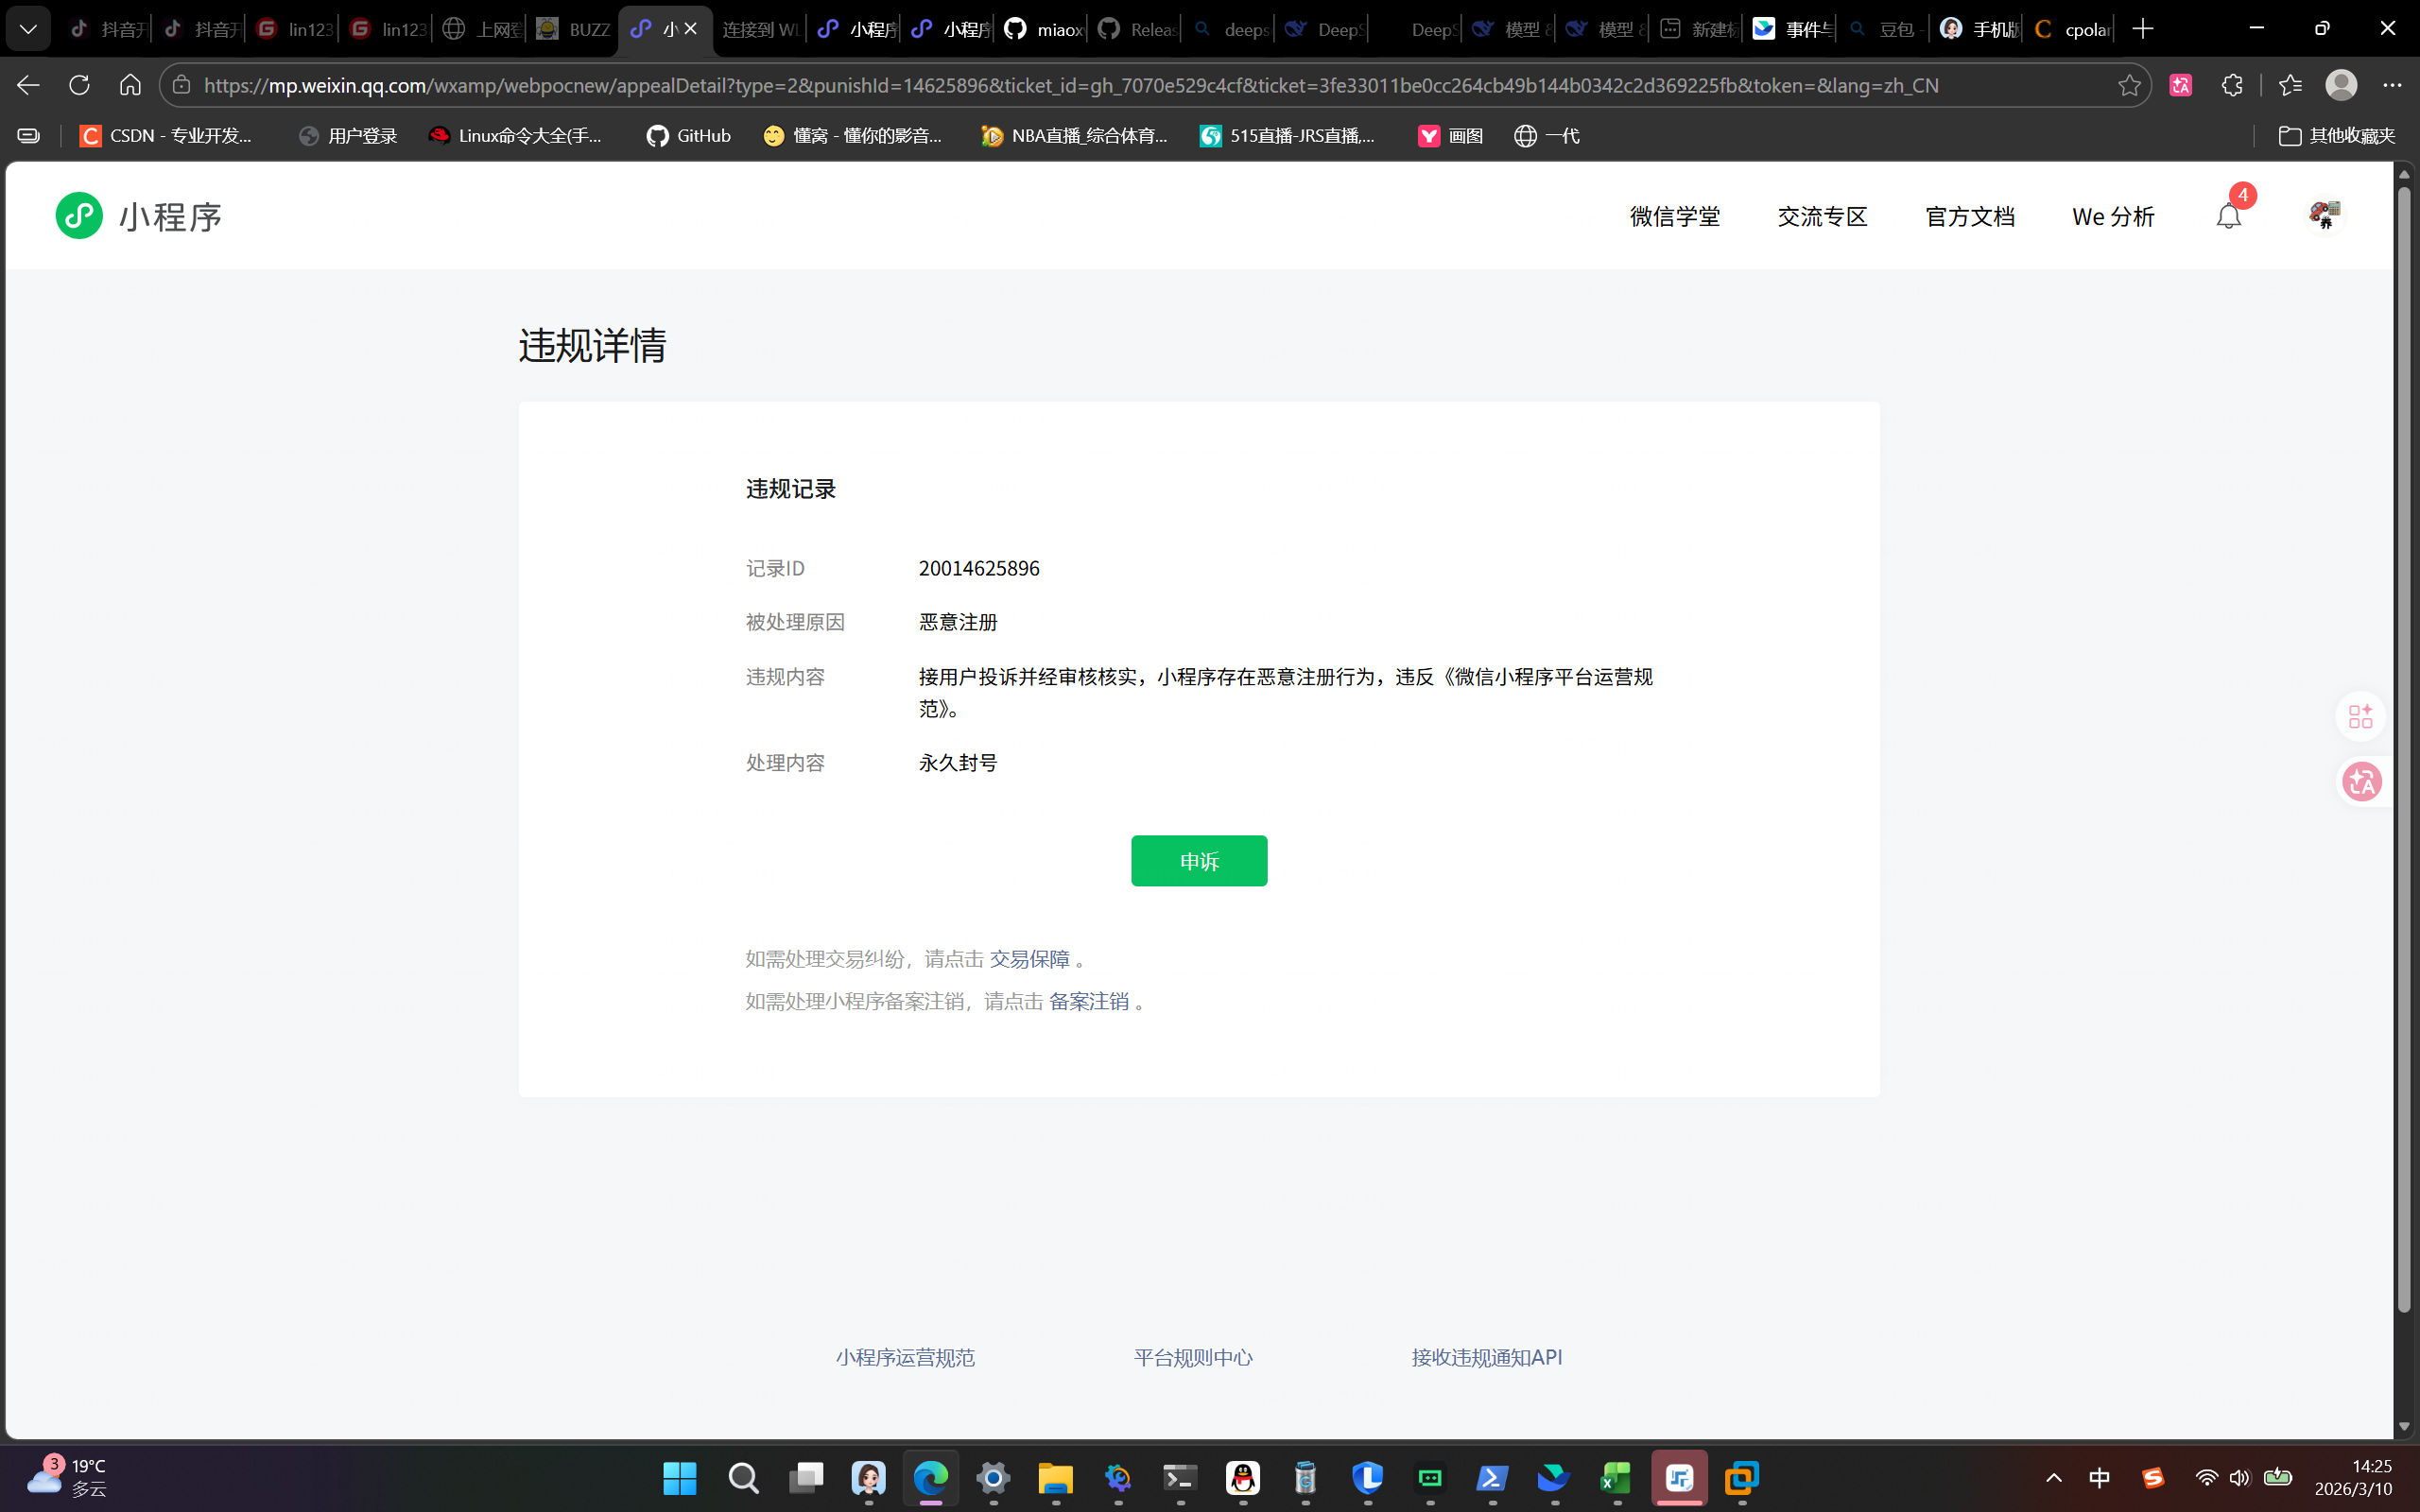Click the 备案注销 link
Viewport: 2420px width, 1512px height.
coord(1088,1001)
